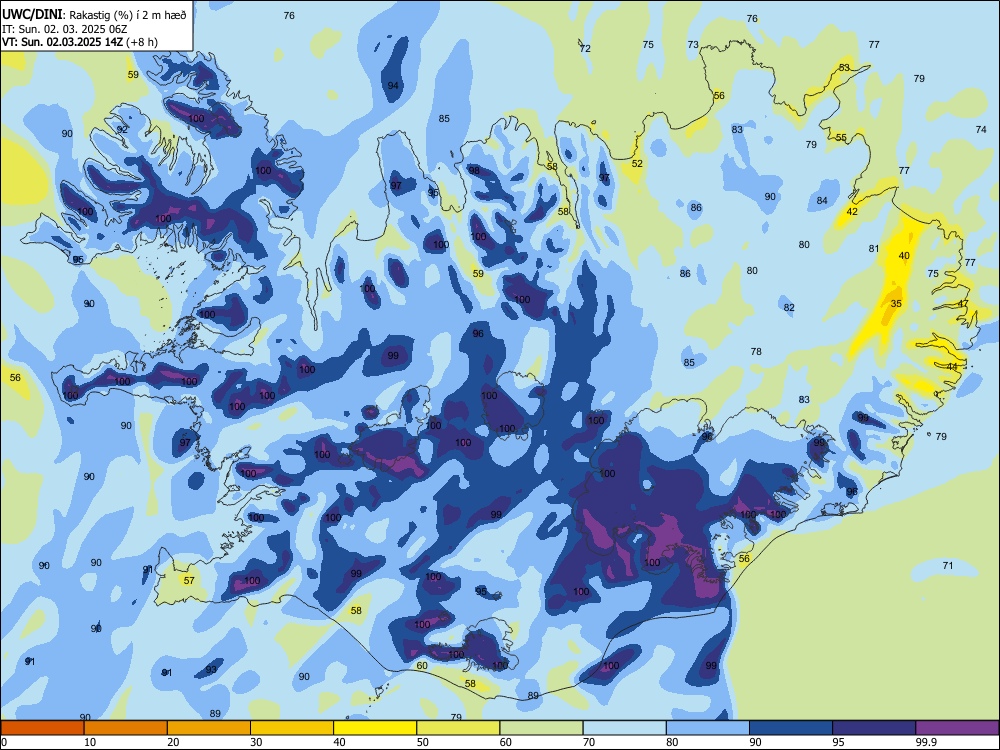Click the humidity value '52' in the north

coord(637,163)
